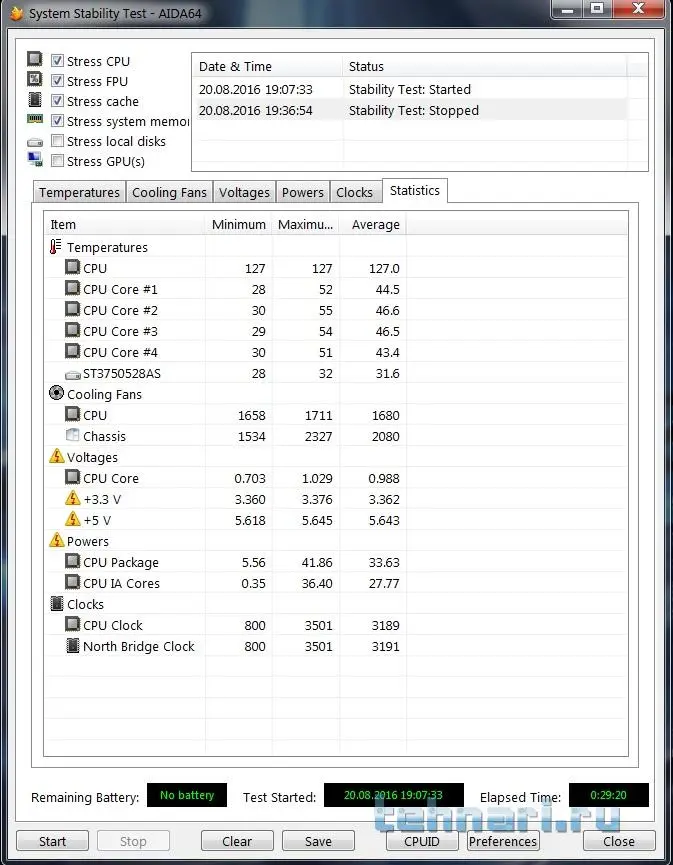Click the Date & Time column header
The height and width of the screenshot is (865, 673).
point(268,66)
